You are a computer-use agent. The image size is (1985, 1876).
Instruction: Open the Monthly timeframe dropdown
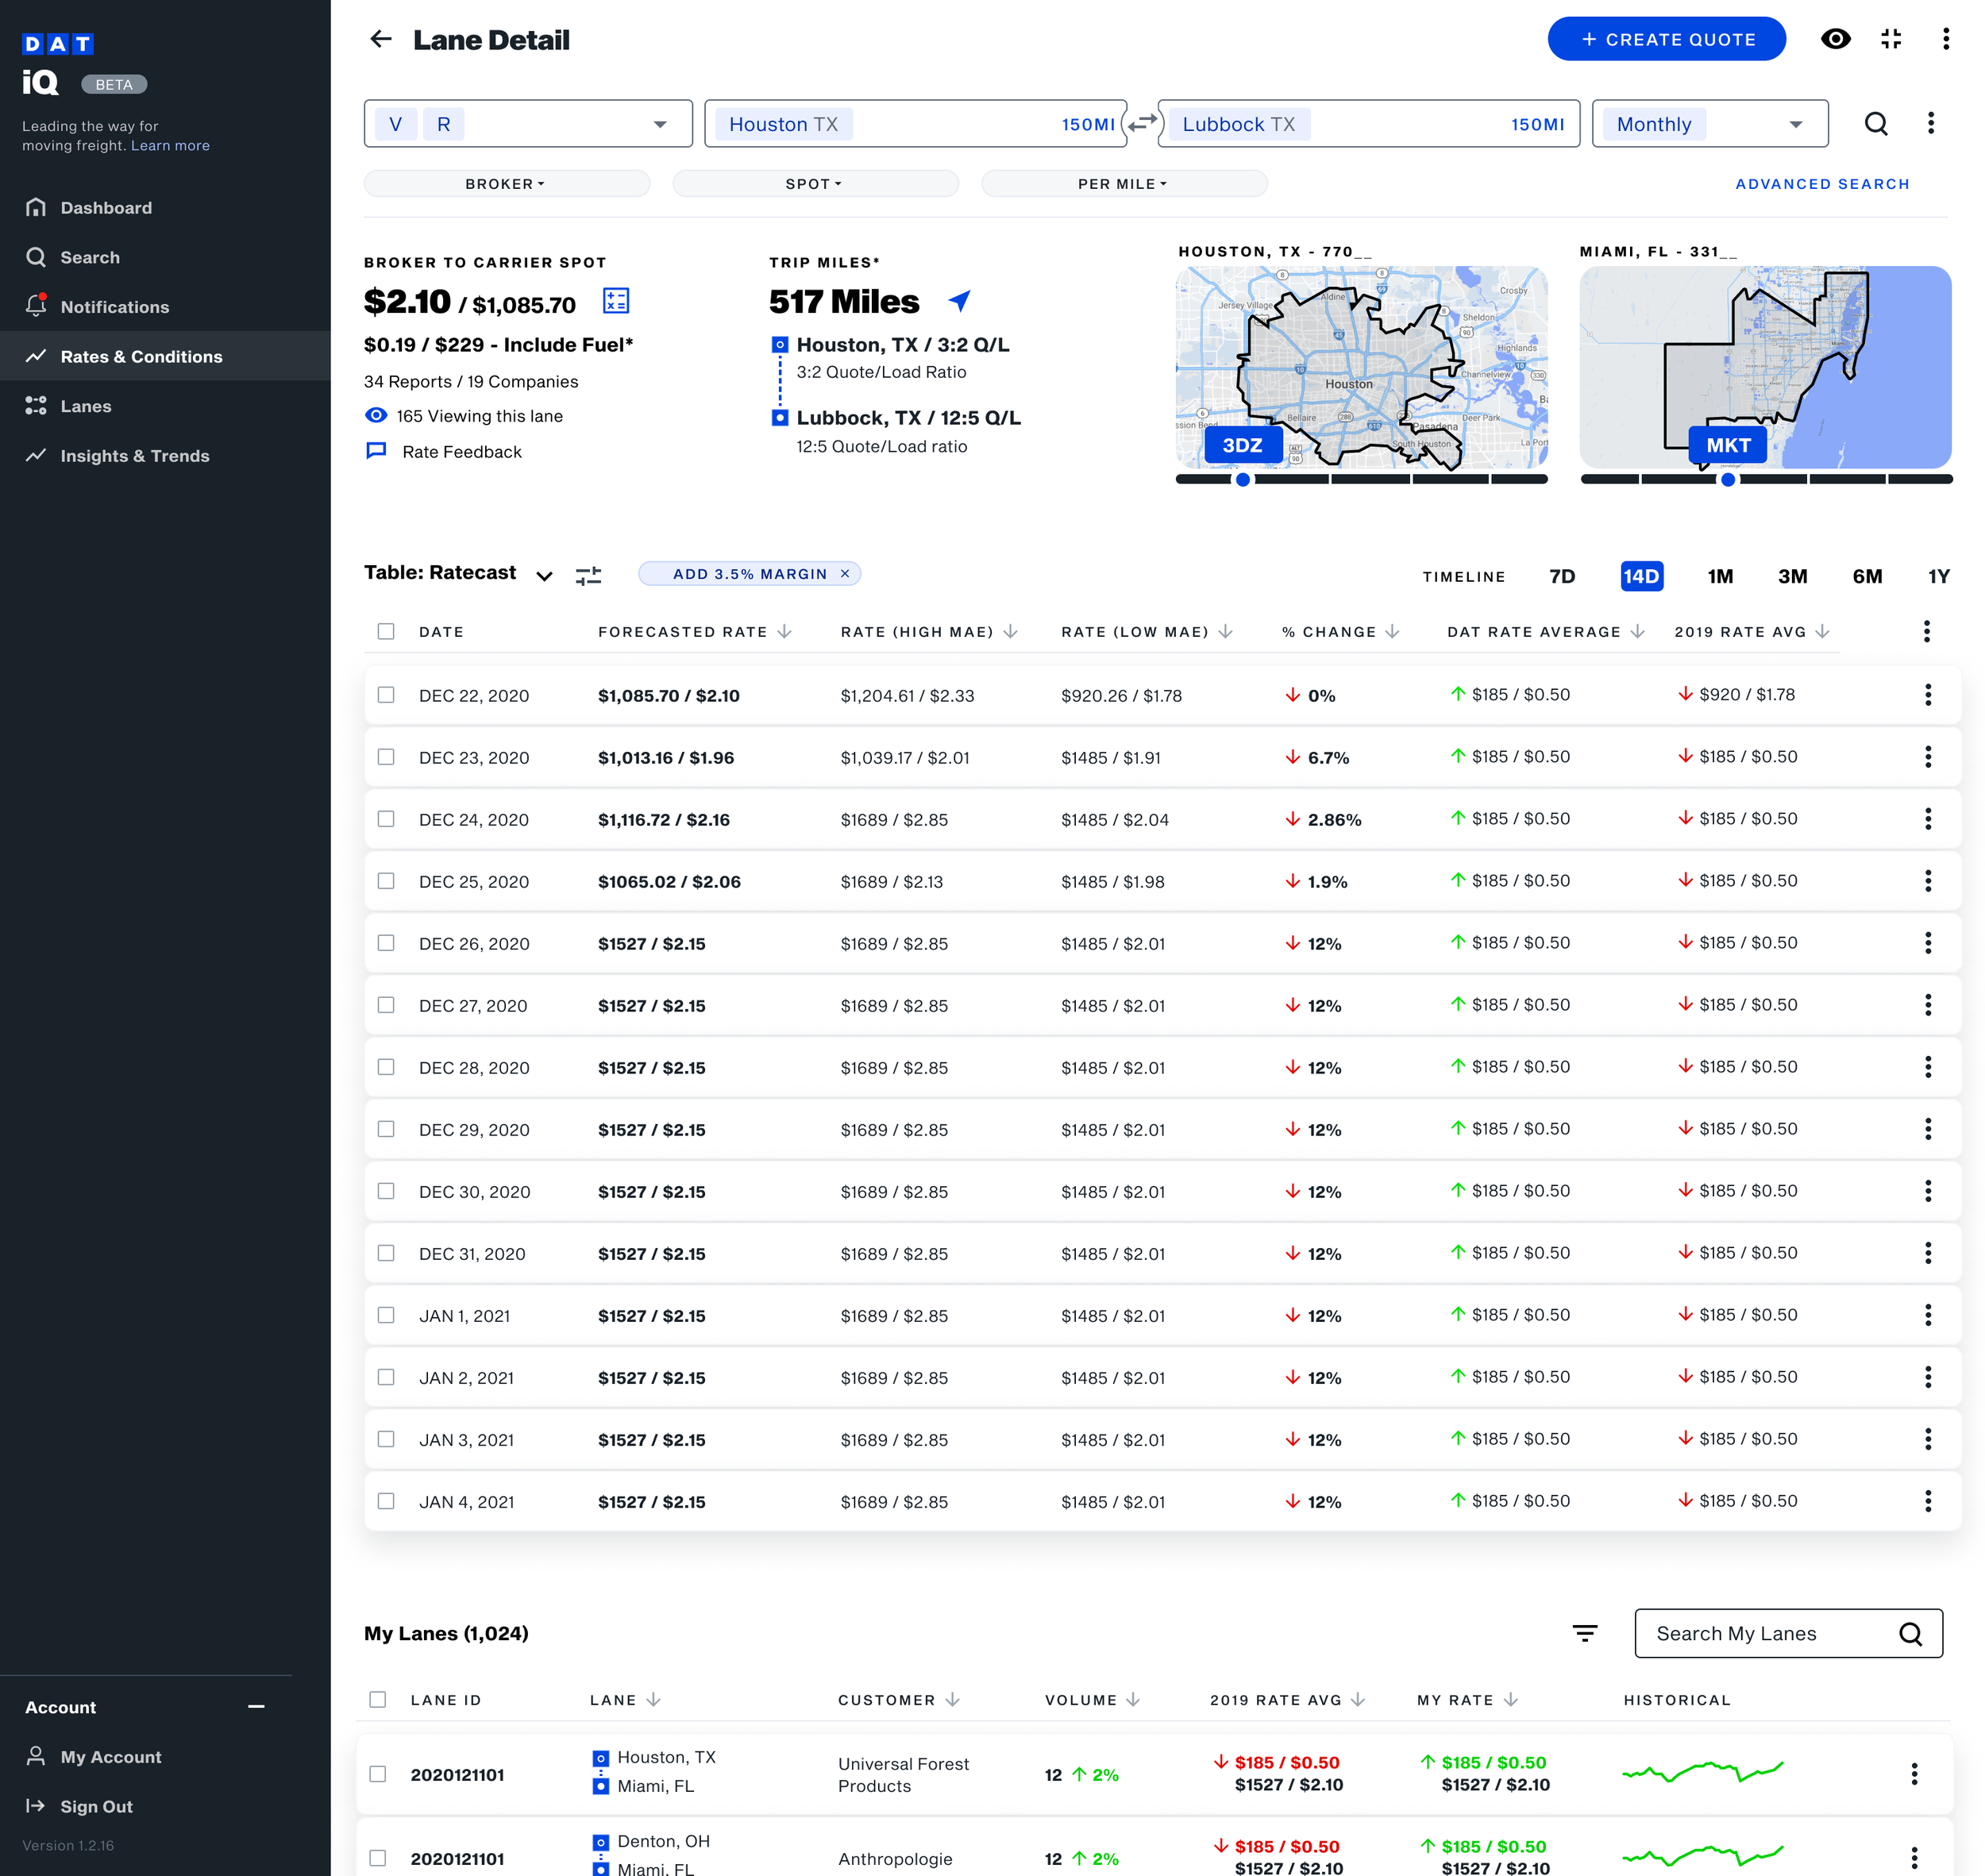point(1709,124)
